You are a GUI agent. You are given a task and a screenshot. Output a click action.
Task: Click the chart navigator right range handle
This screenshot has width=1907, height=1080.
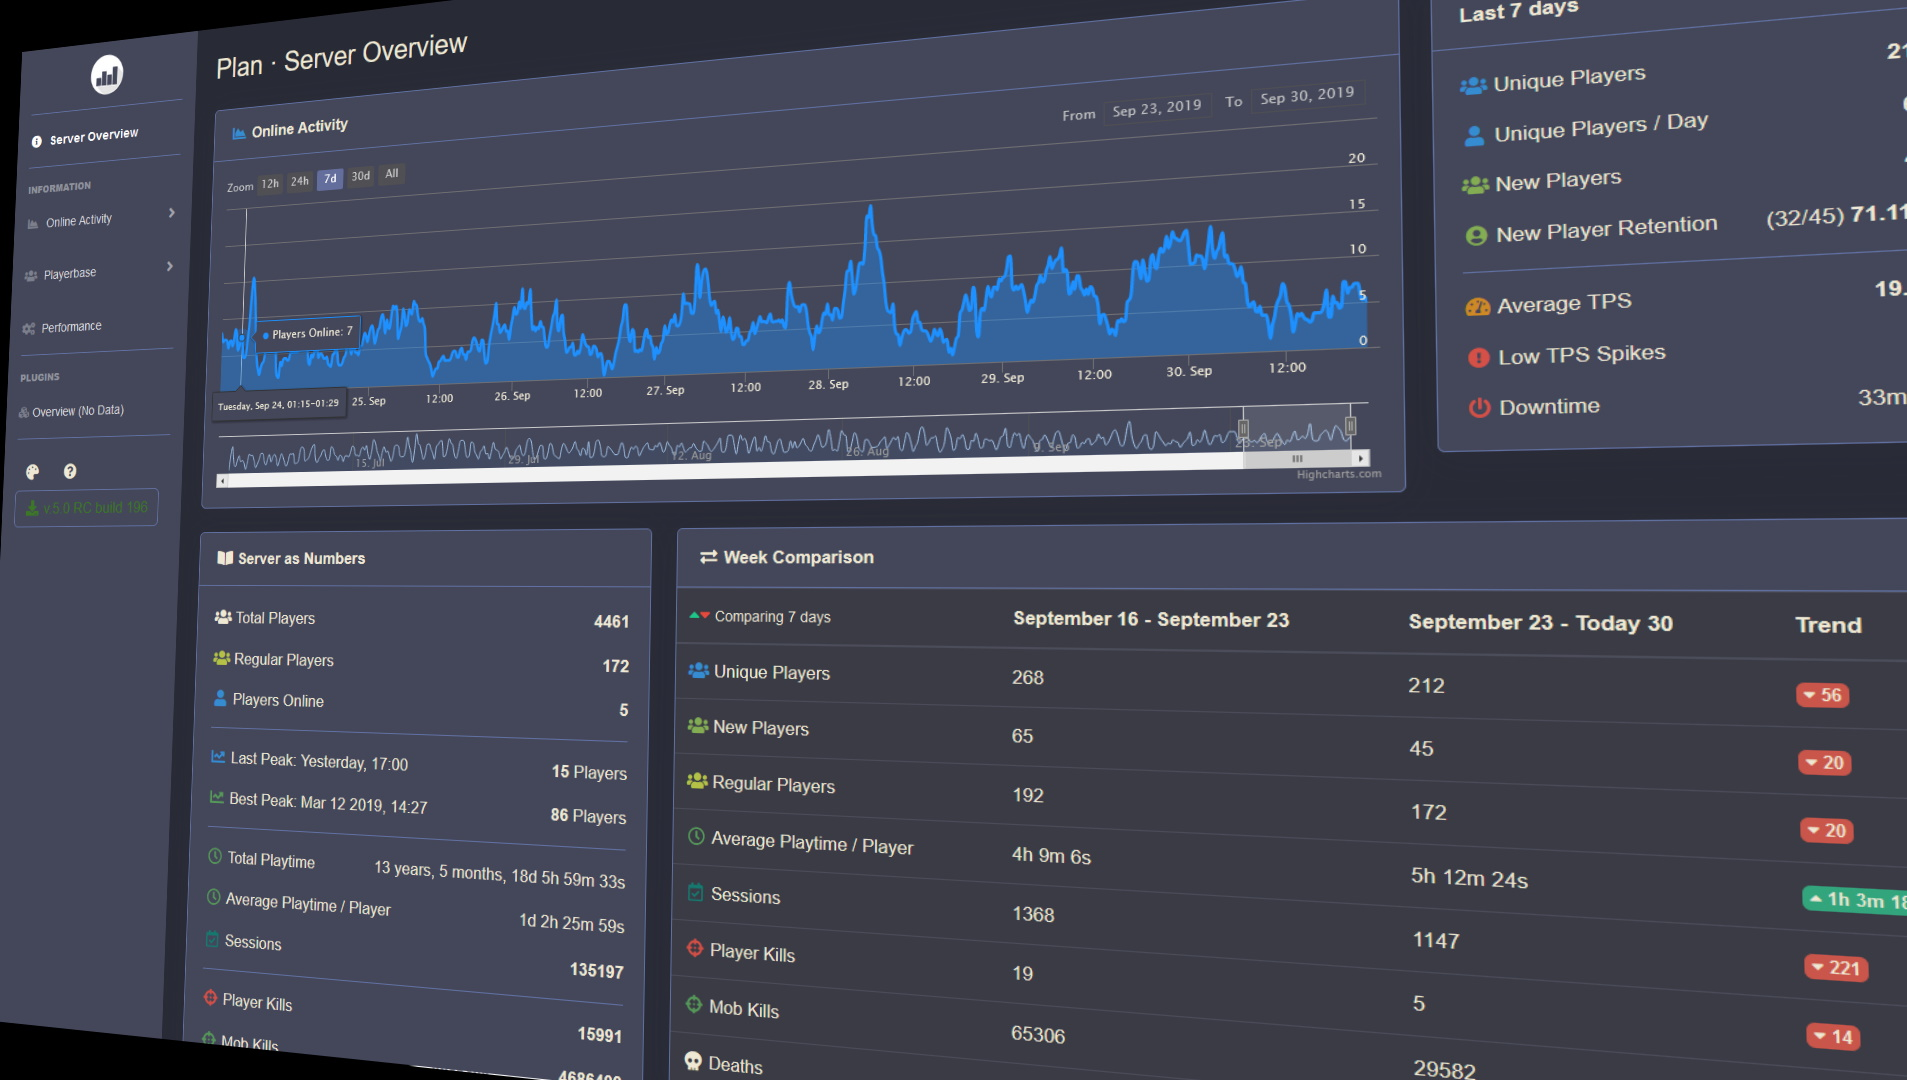pyautogui.click(x=1350, y=427)
